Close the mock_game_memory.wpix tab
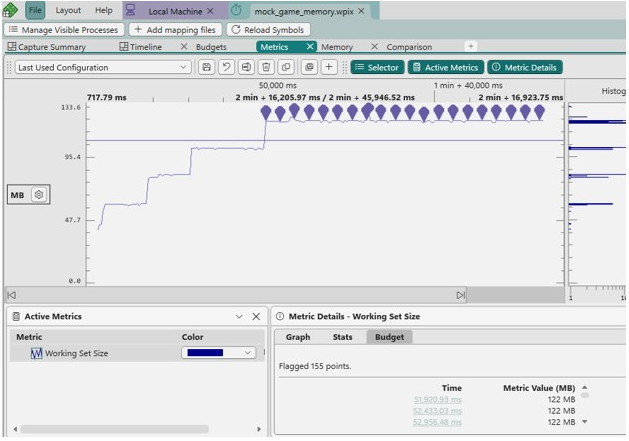Screen dimensions: 629x441 coord(361,11)
